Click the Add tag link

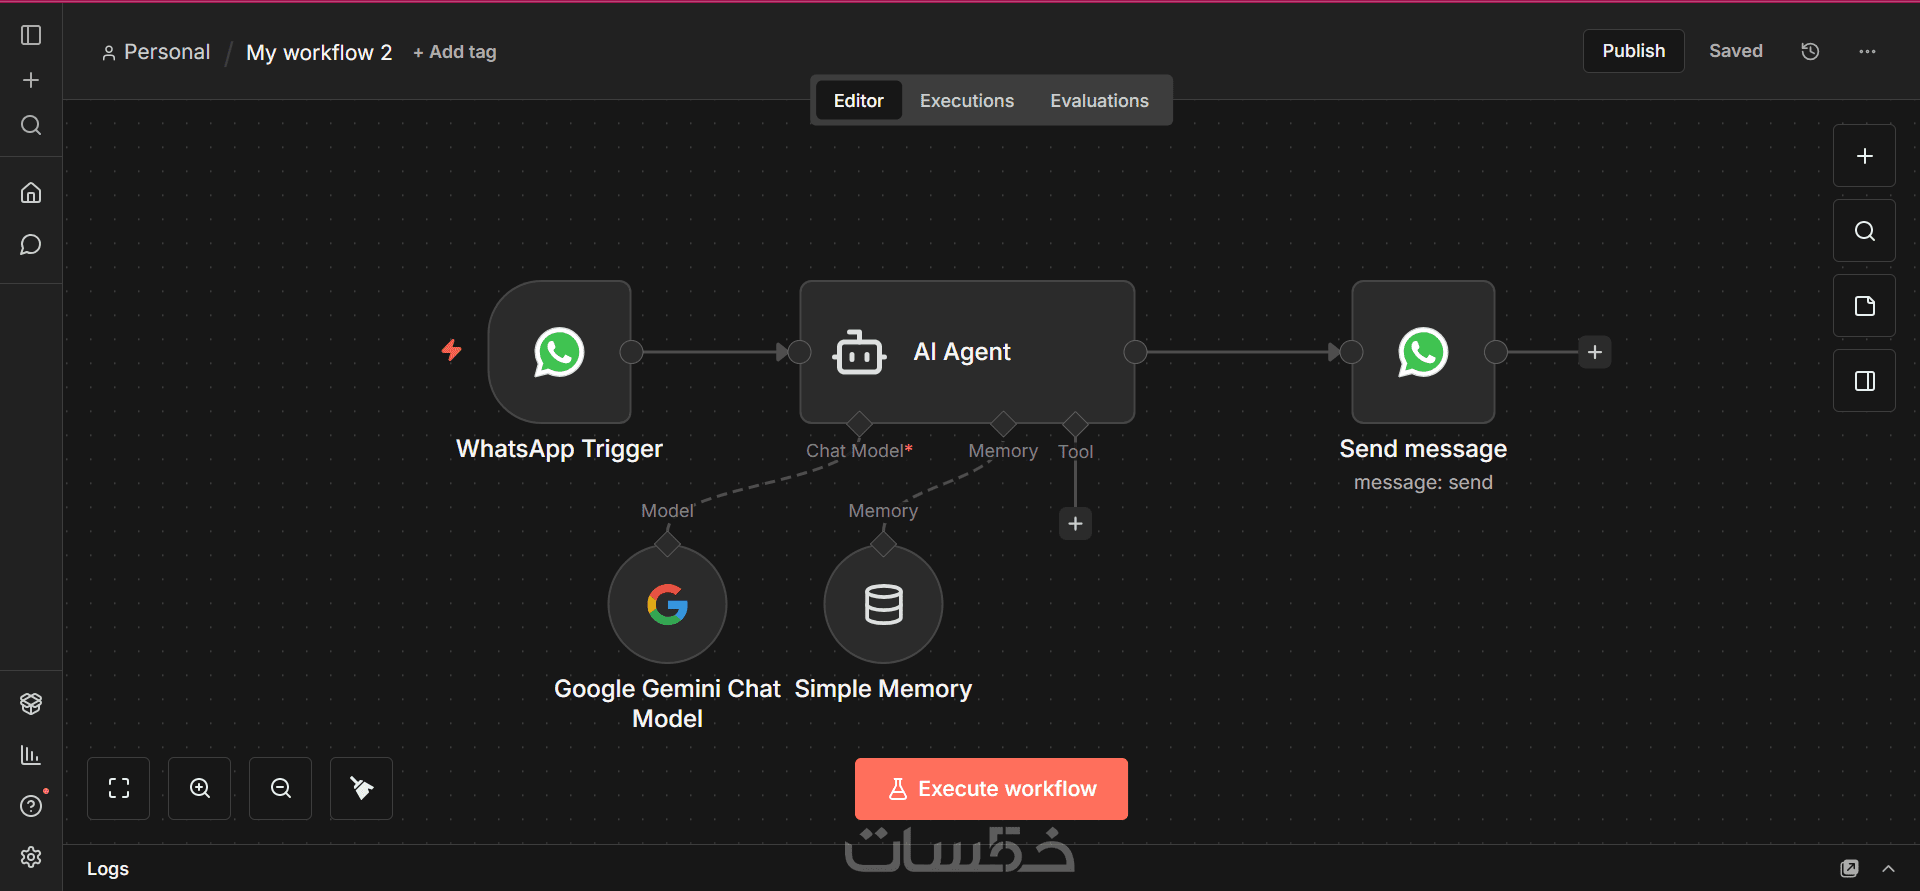click(x=455, y=52)
